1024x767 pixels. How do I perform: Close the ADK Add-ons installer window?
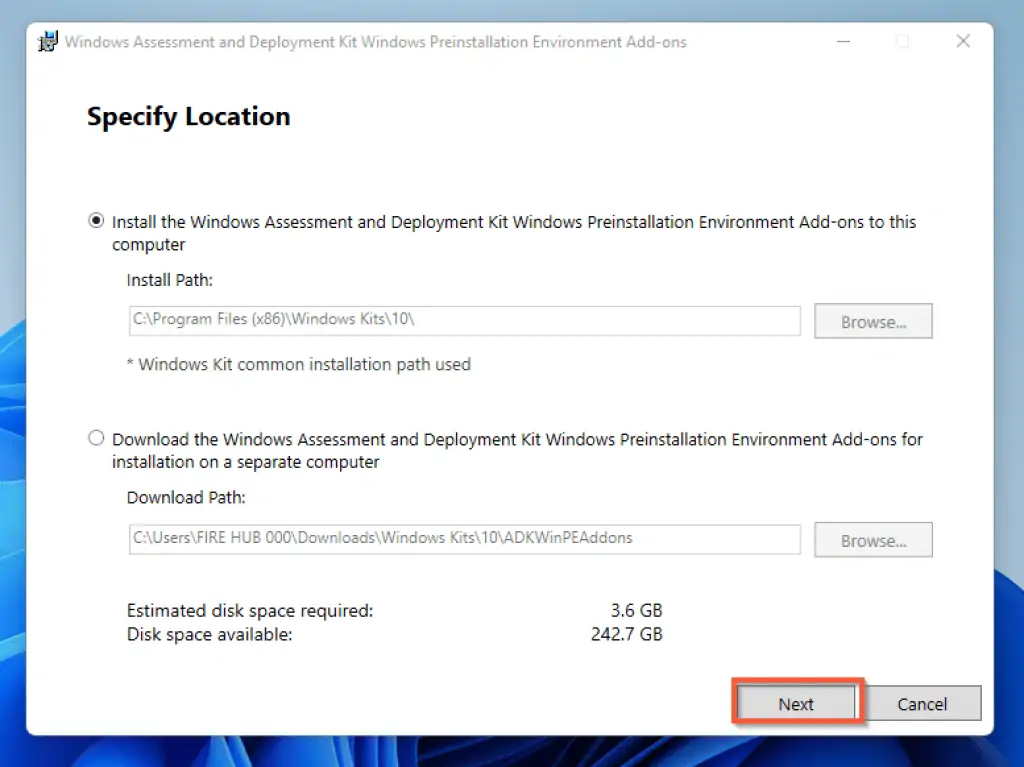963,42
